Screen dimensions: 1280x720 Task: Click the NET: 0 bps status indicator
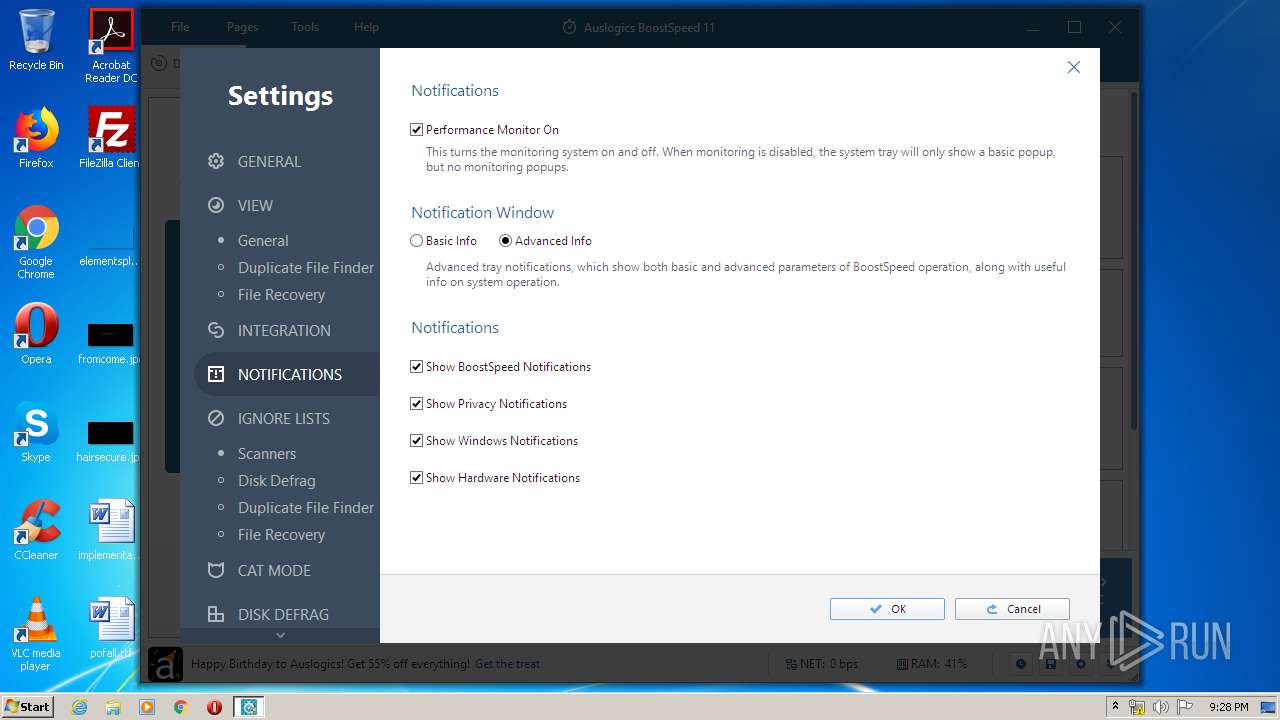(822, 664)
